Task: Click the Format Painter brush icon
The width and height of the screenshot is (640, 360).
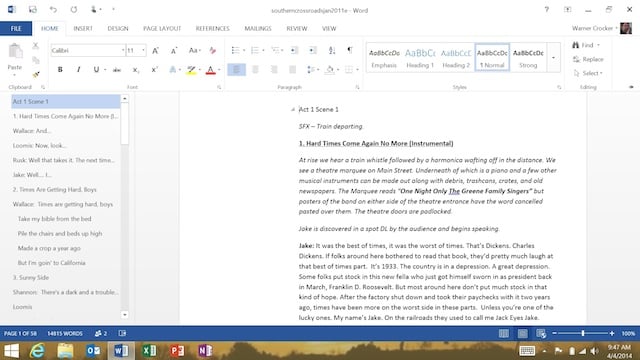Action: [x=36, y=74]
